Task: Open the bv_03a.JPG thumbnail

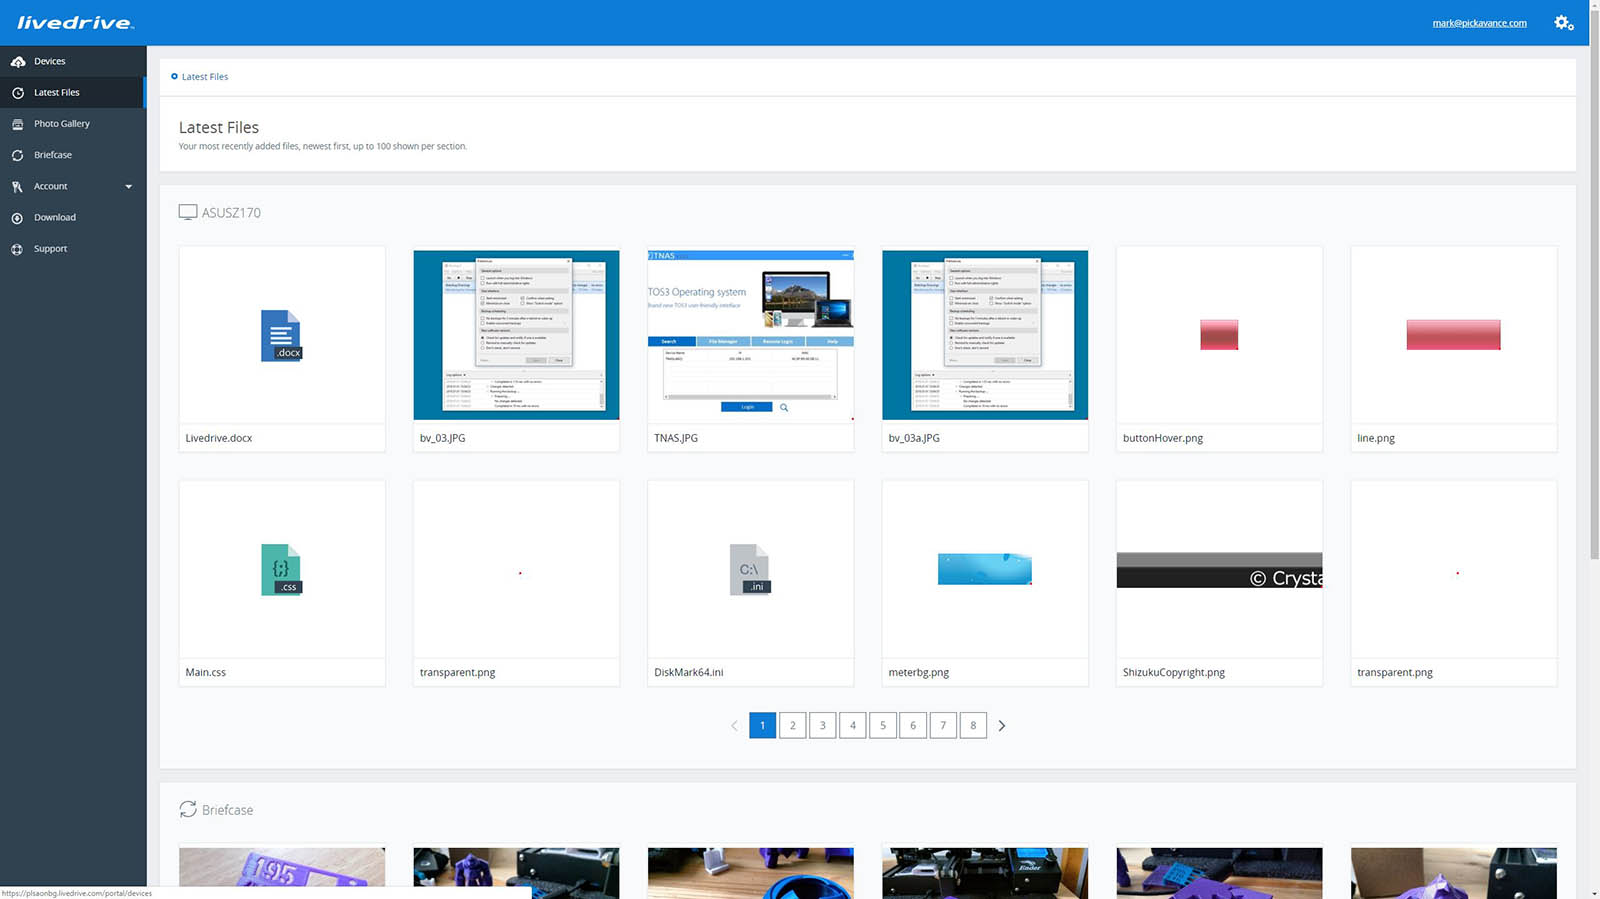Action: [x=985, y=335]
